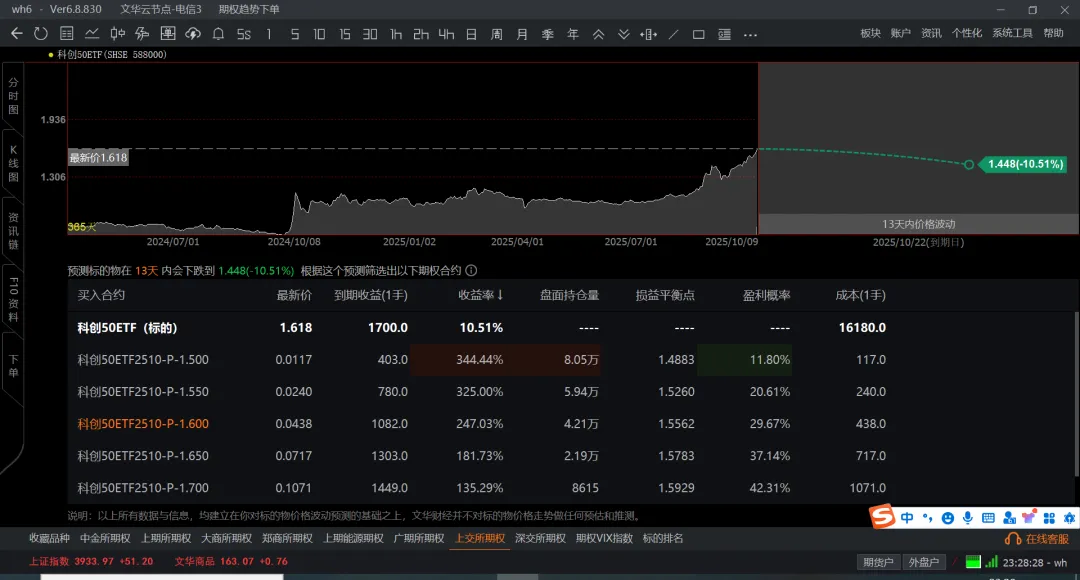Click the alert bell icon
1080x580 pixels.
[x=218, y=34]
